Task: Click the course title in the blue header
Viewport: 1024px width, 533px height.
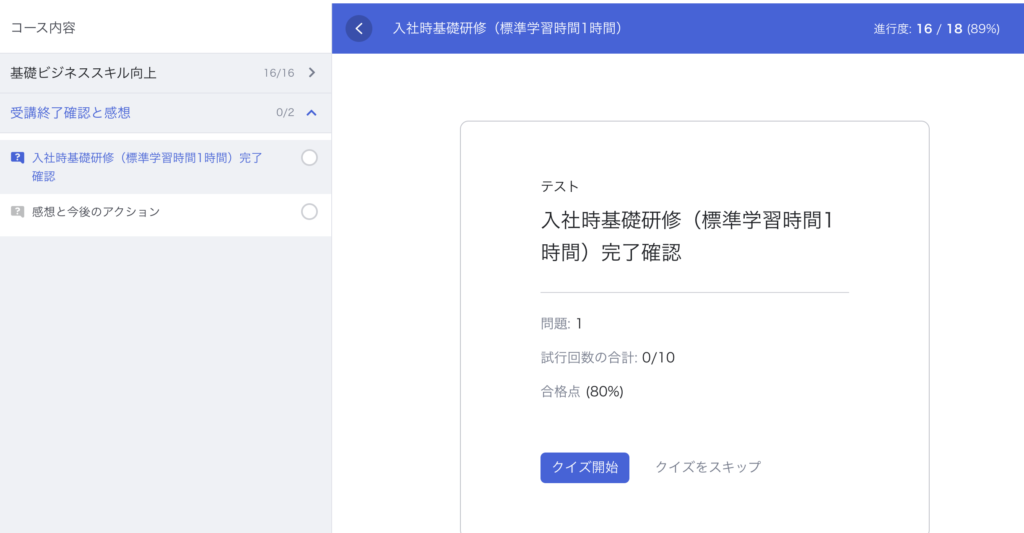Action: (x=508, y=29)
